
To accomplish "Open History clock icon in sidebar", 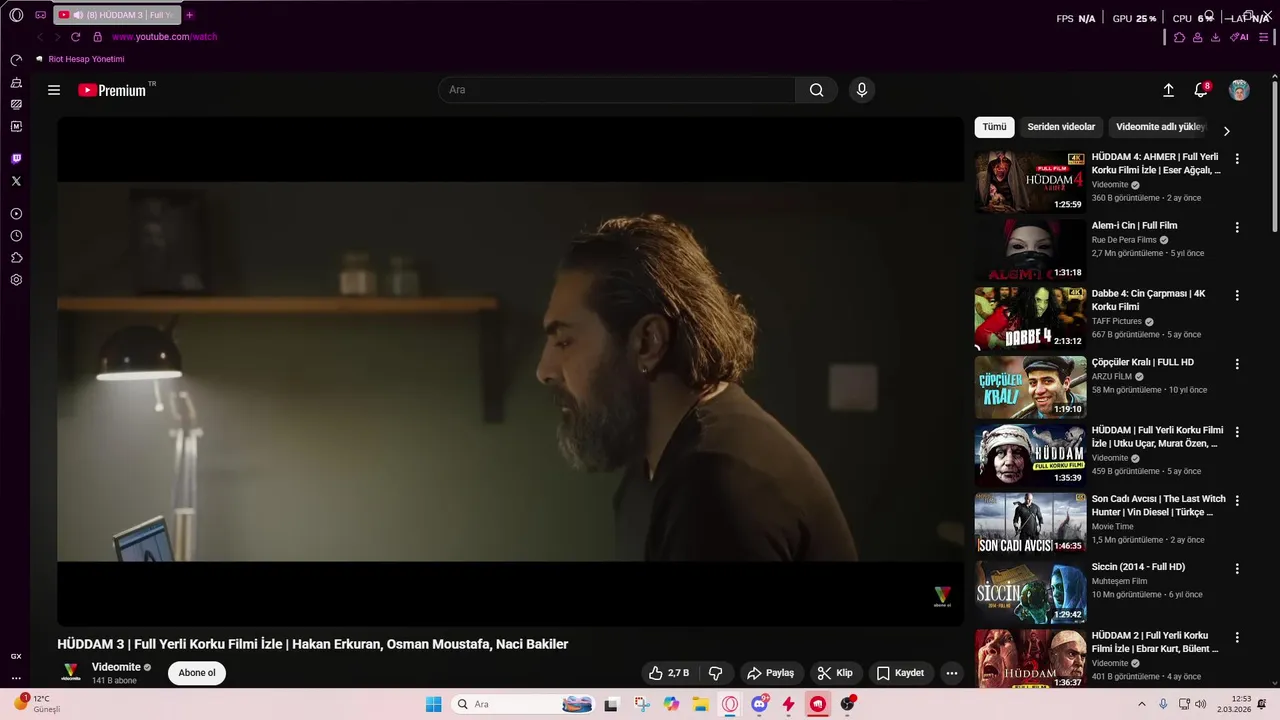I will (x=16, y=236).
